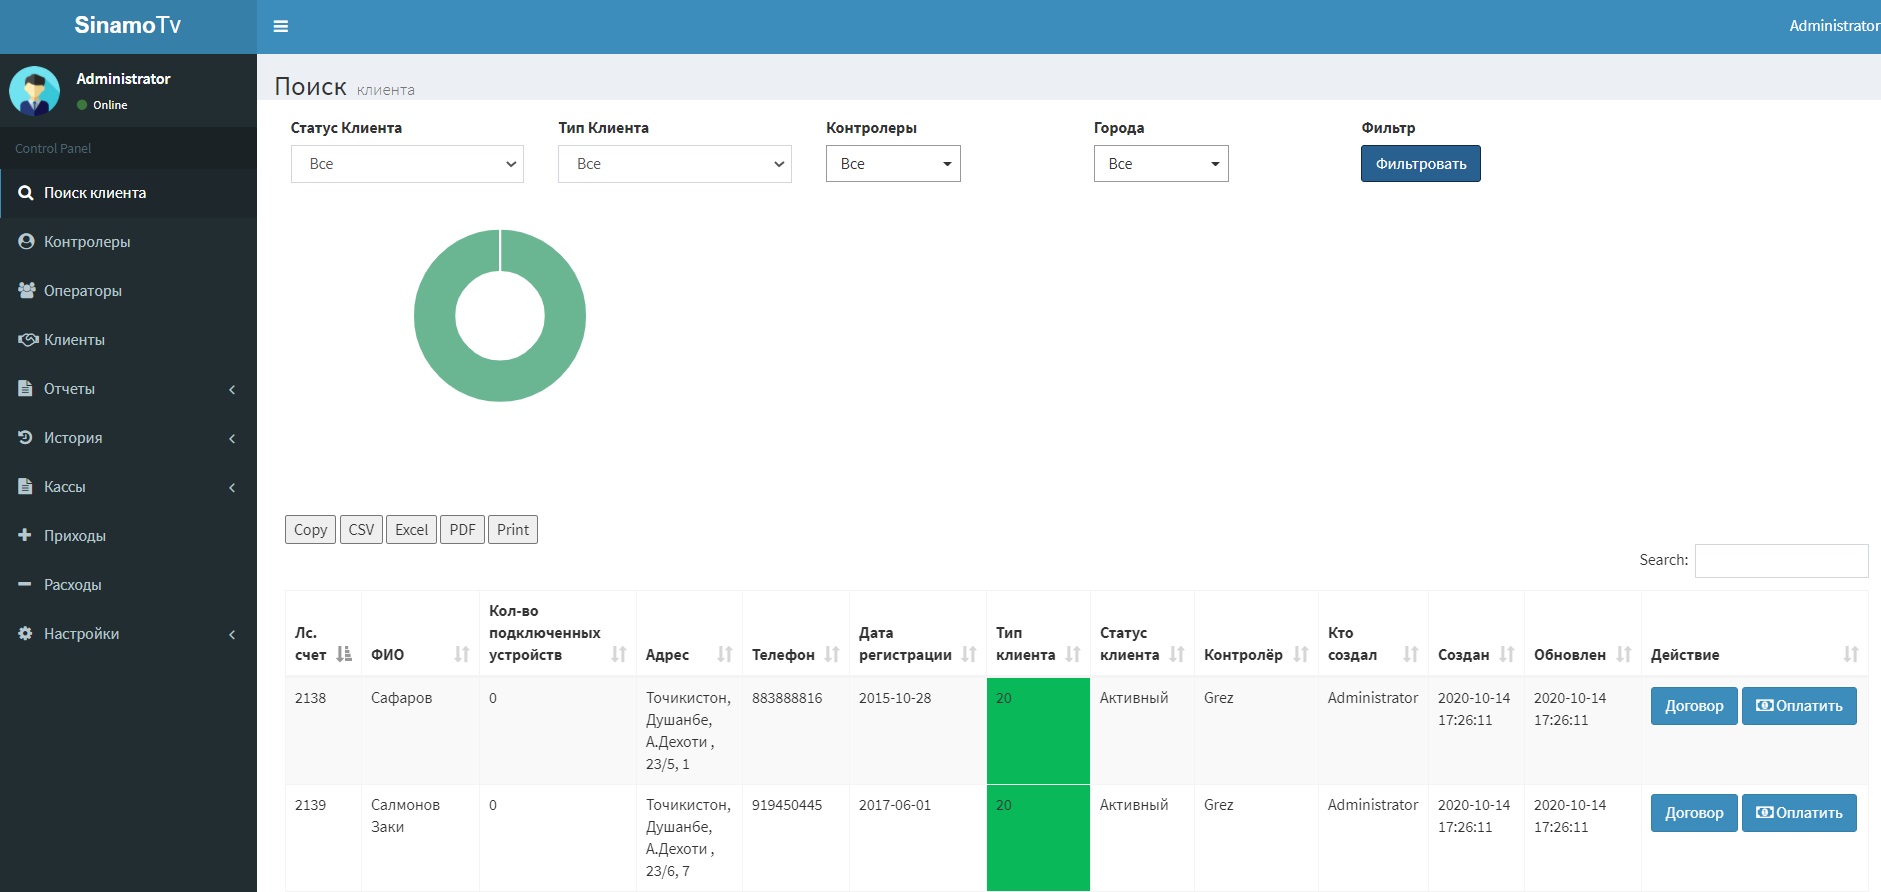Sort by ФИО column sort icon
The image size is (1881, 892).
[461, 654]
